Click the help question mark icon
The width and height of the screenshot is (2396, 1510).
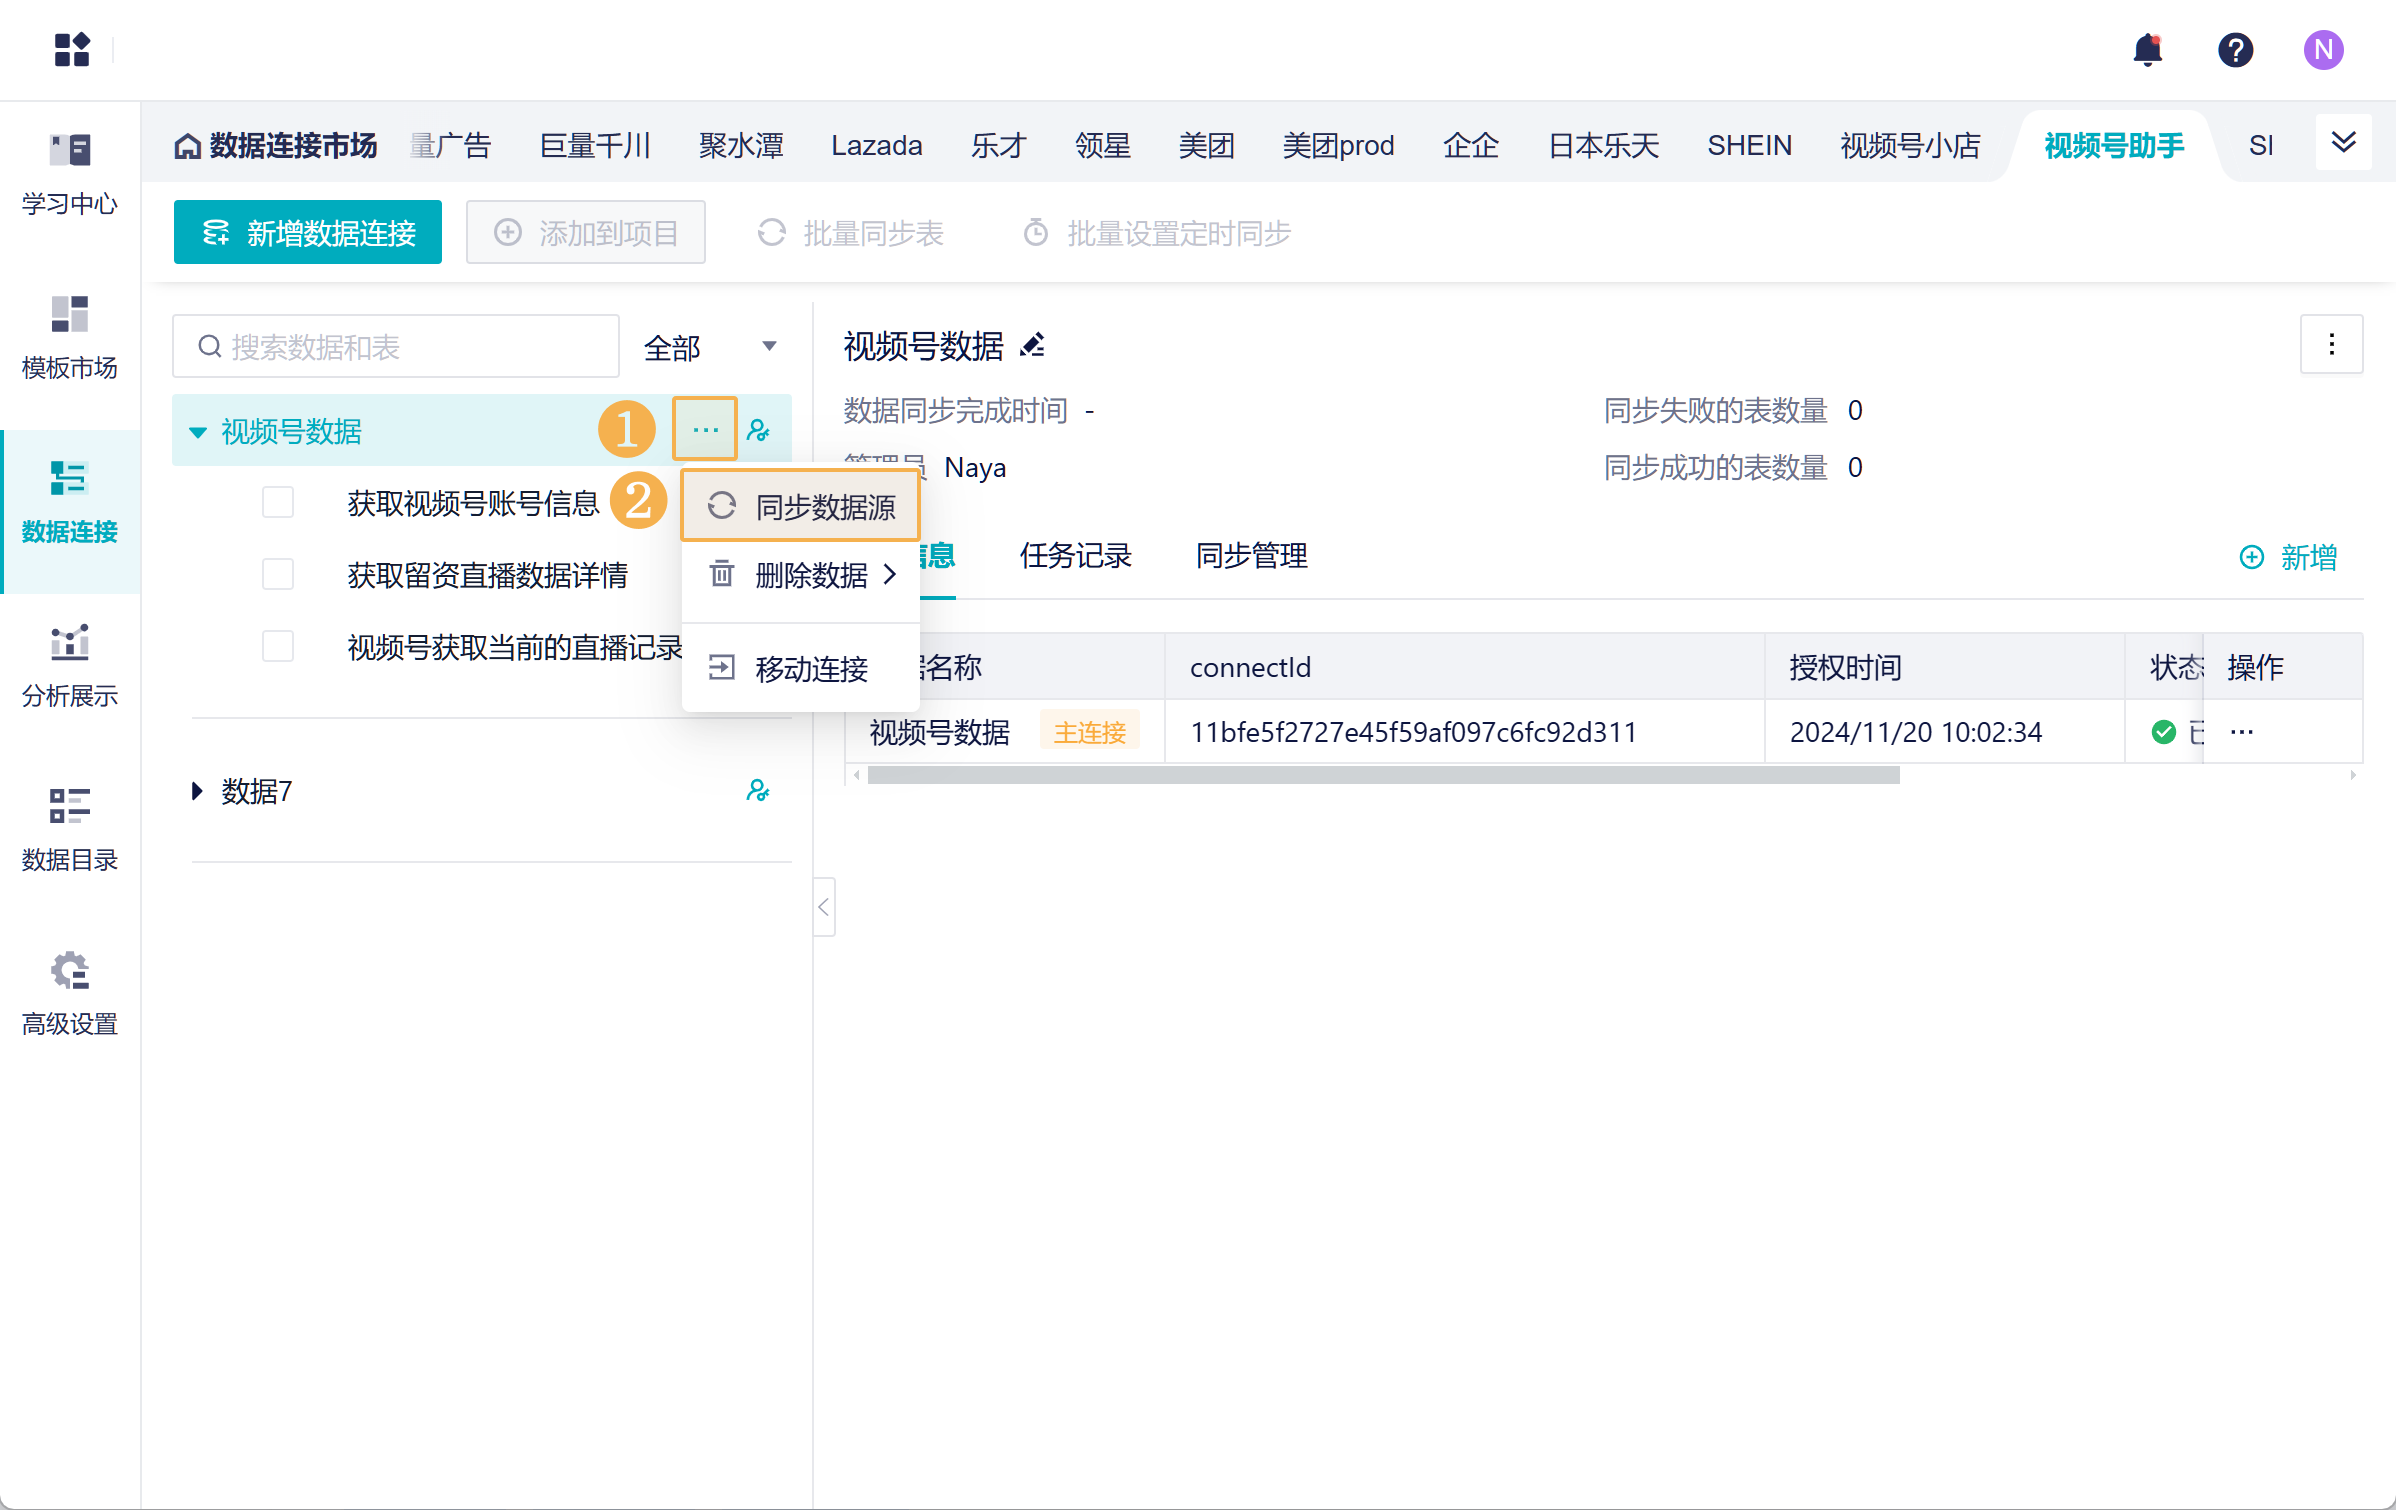click(x=2235, y=49)
